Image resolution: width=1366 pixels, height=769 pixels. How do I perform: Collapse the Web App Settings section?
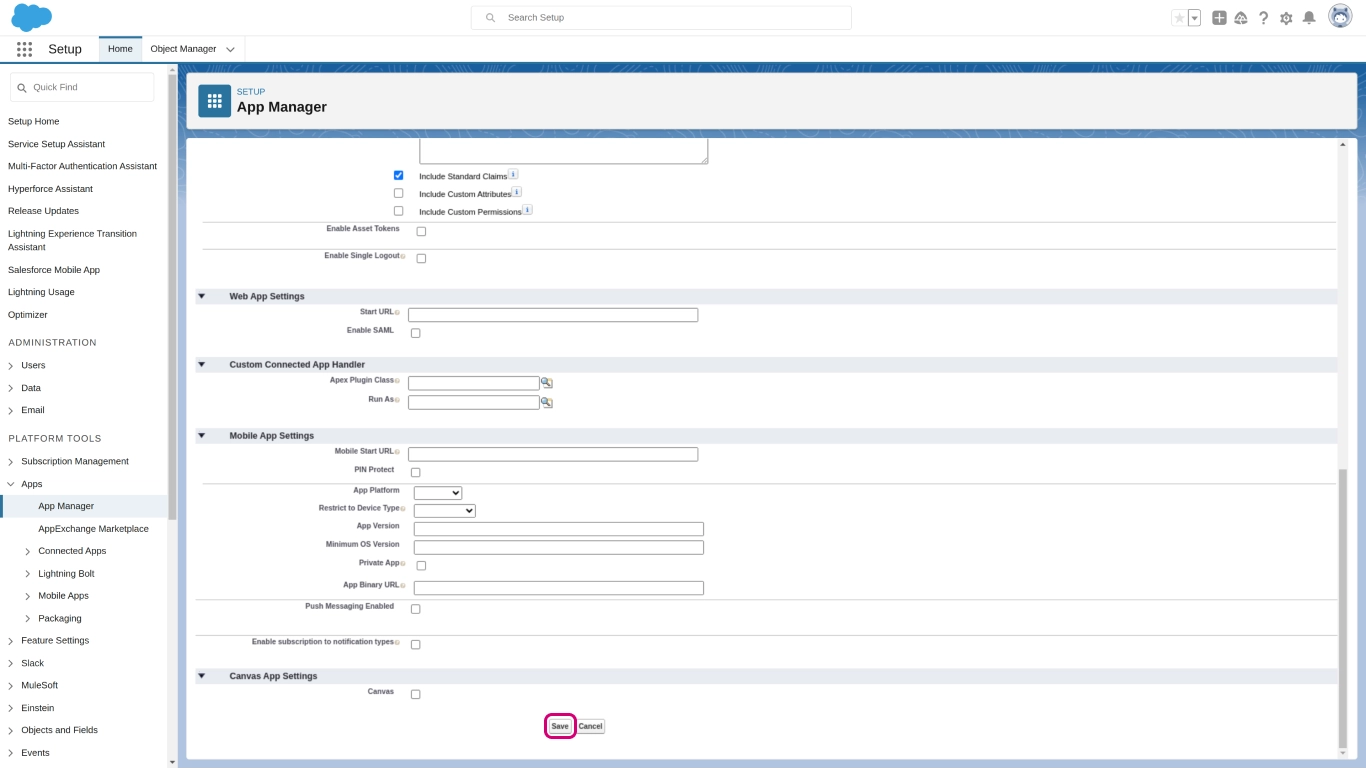click(x=201, y=296)
